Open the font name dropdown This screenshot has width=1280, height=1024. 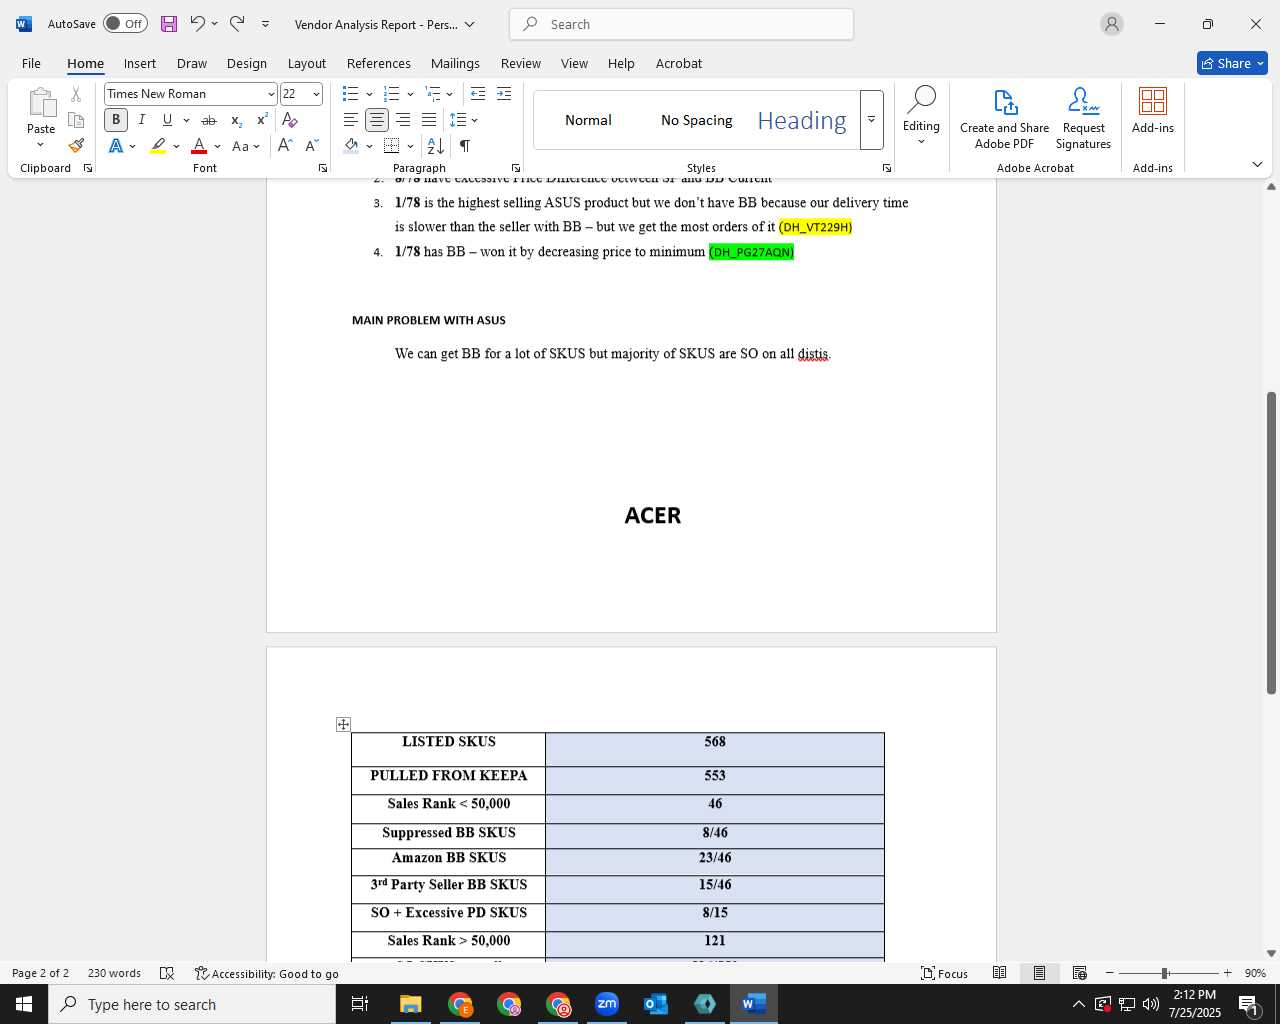(270, 94)
